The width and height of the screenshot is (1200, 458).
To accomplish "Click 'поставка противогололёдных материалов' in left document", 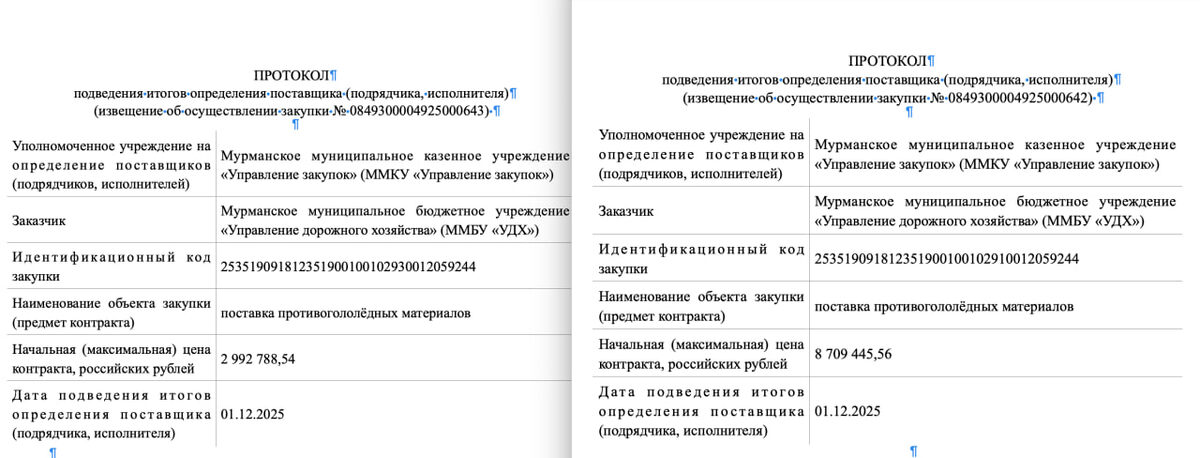I will coord(345,313).
